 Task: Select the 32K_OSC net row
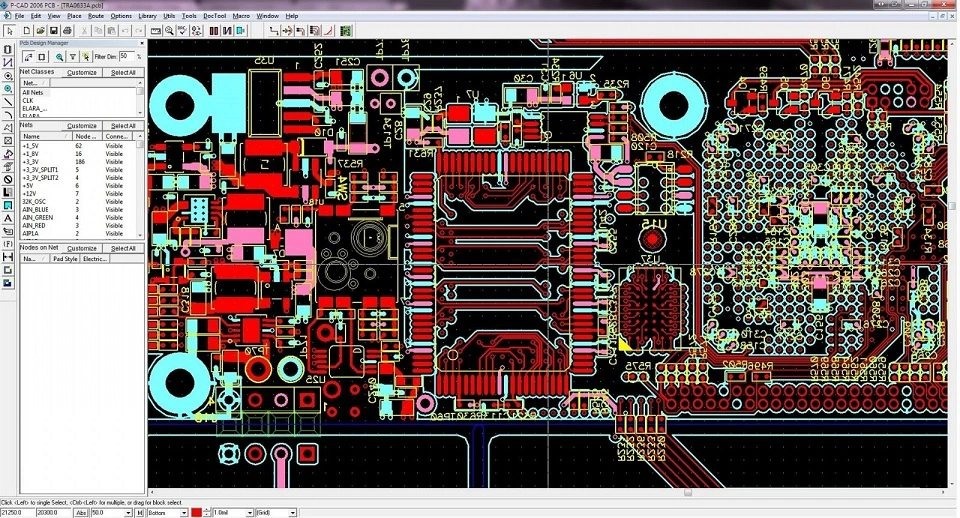point(78,201)
